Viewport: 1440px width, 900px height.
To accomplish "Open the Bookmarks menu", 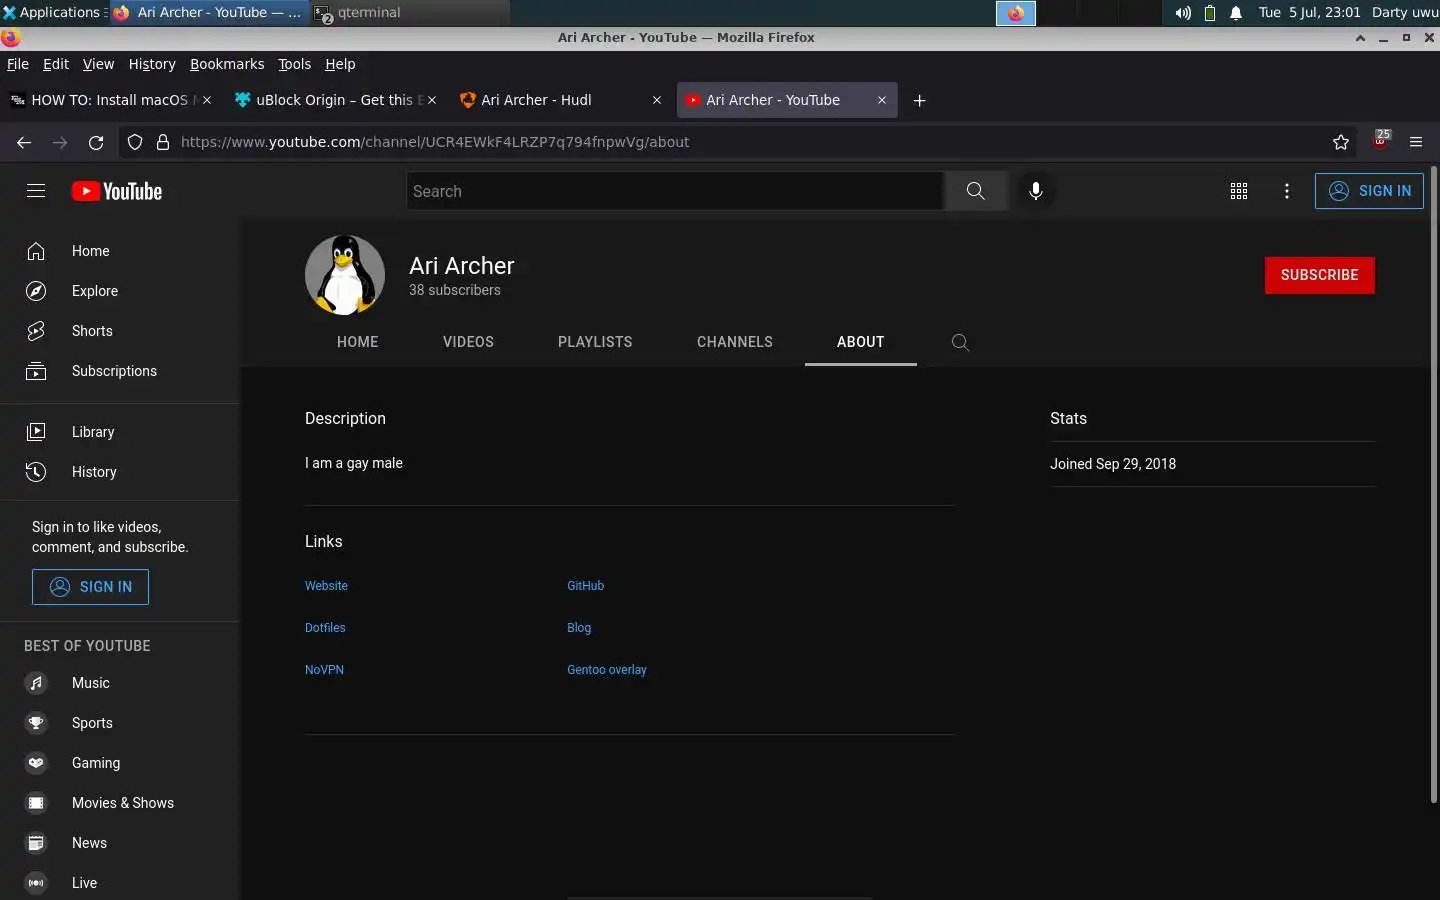I will point(227,64).
